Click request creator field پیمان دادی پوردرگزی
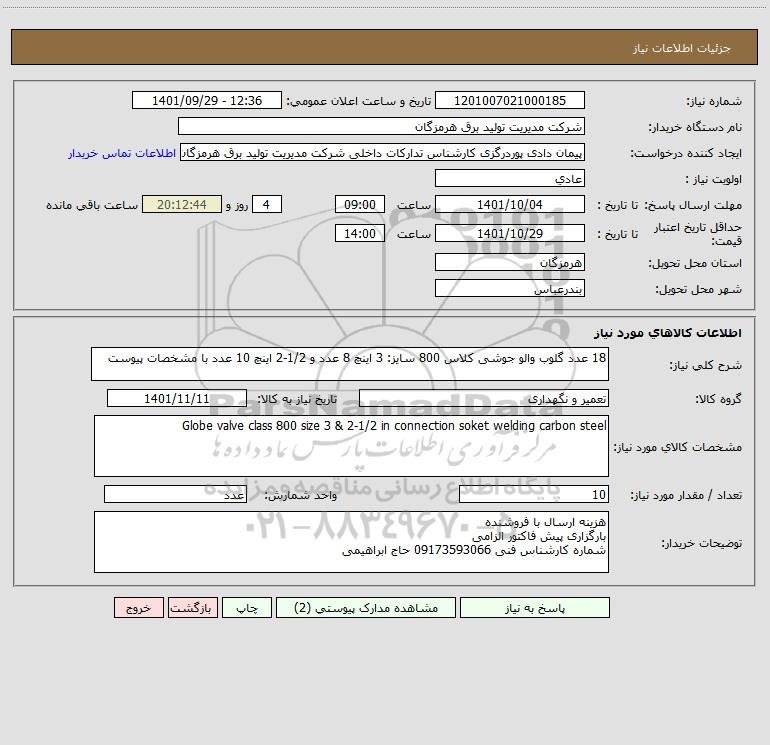The width and height of the screenshot is (770, 745). [383, 152]
